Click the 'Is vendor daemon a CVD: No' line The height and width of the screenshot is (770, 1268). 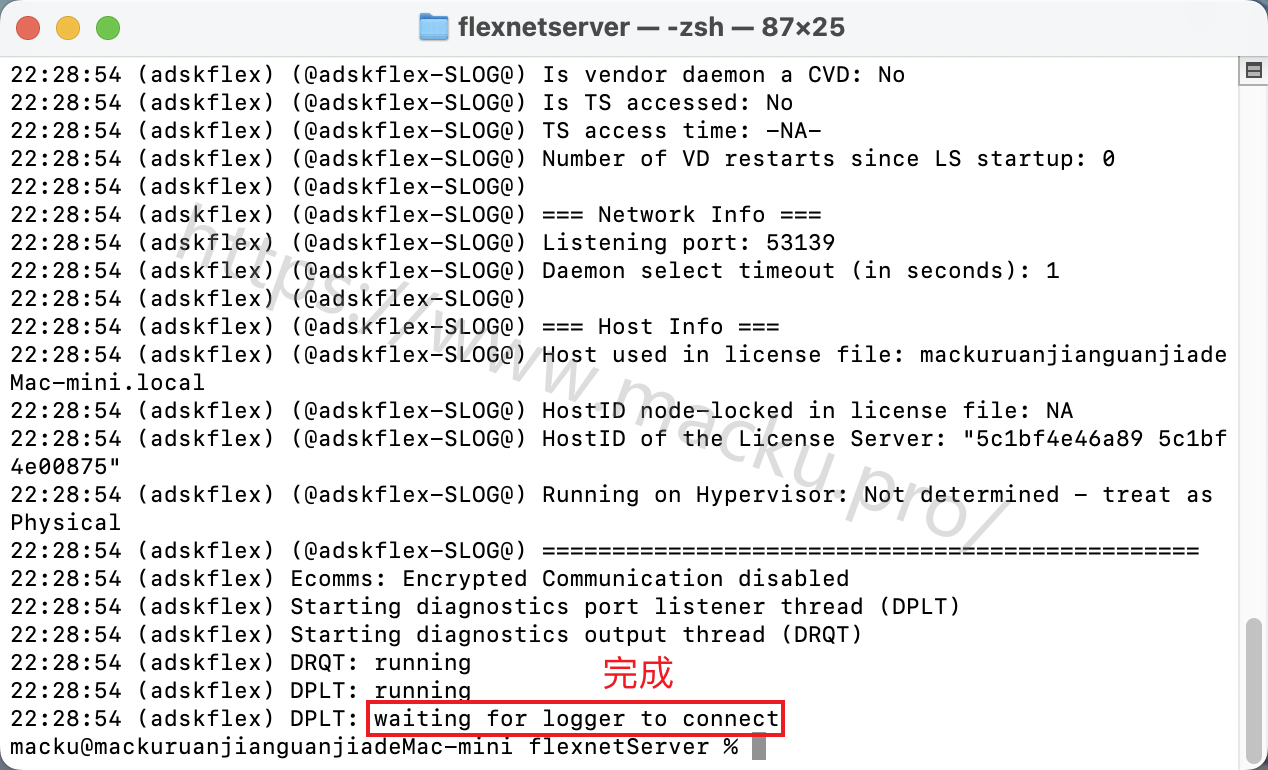723,75
